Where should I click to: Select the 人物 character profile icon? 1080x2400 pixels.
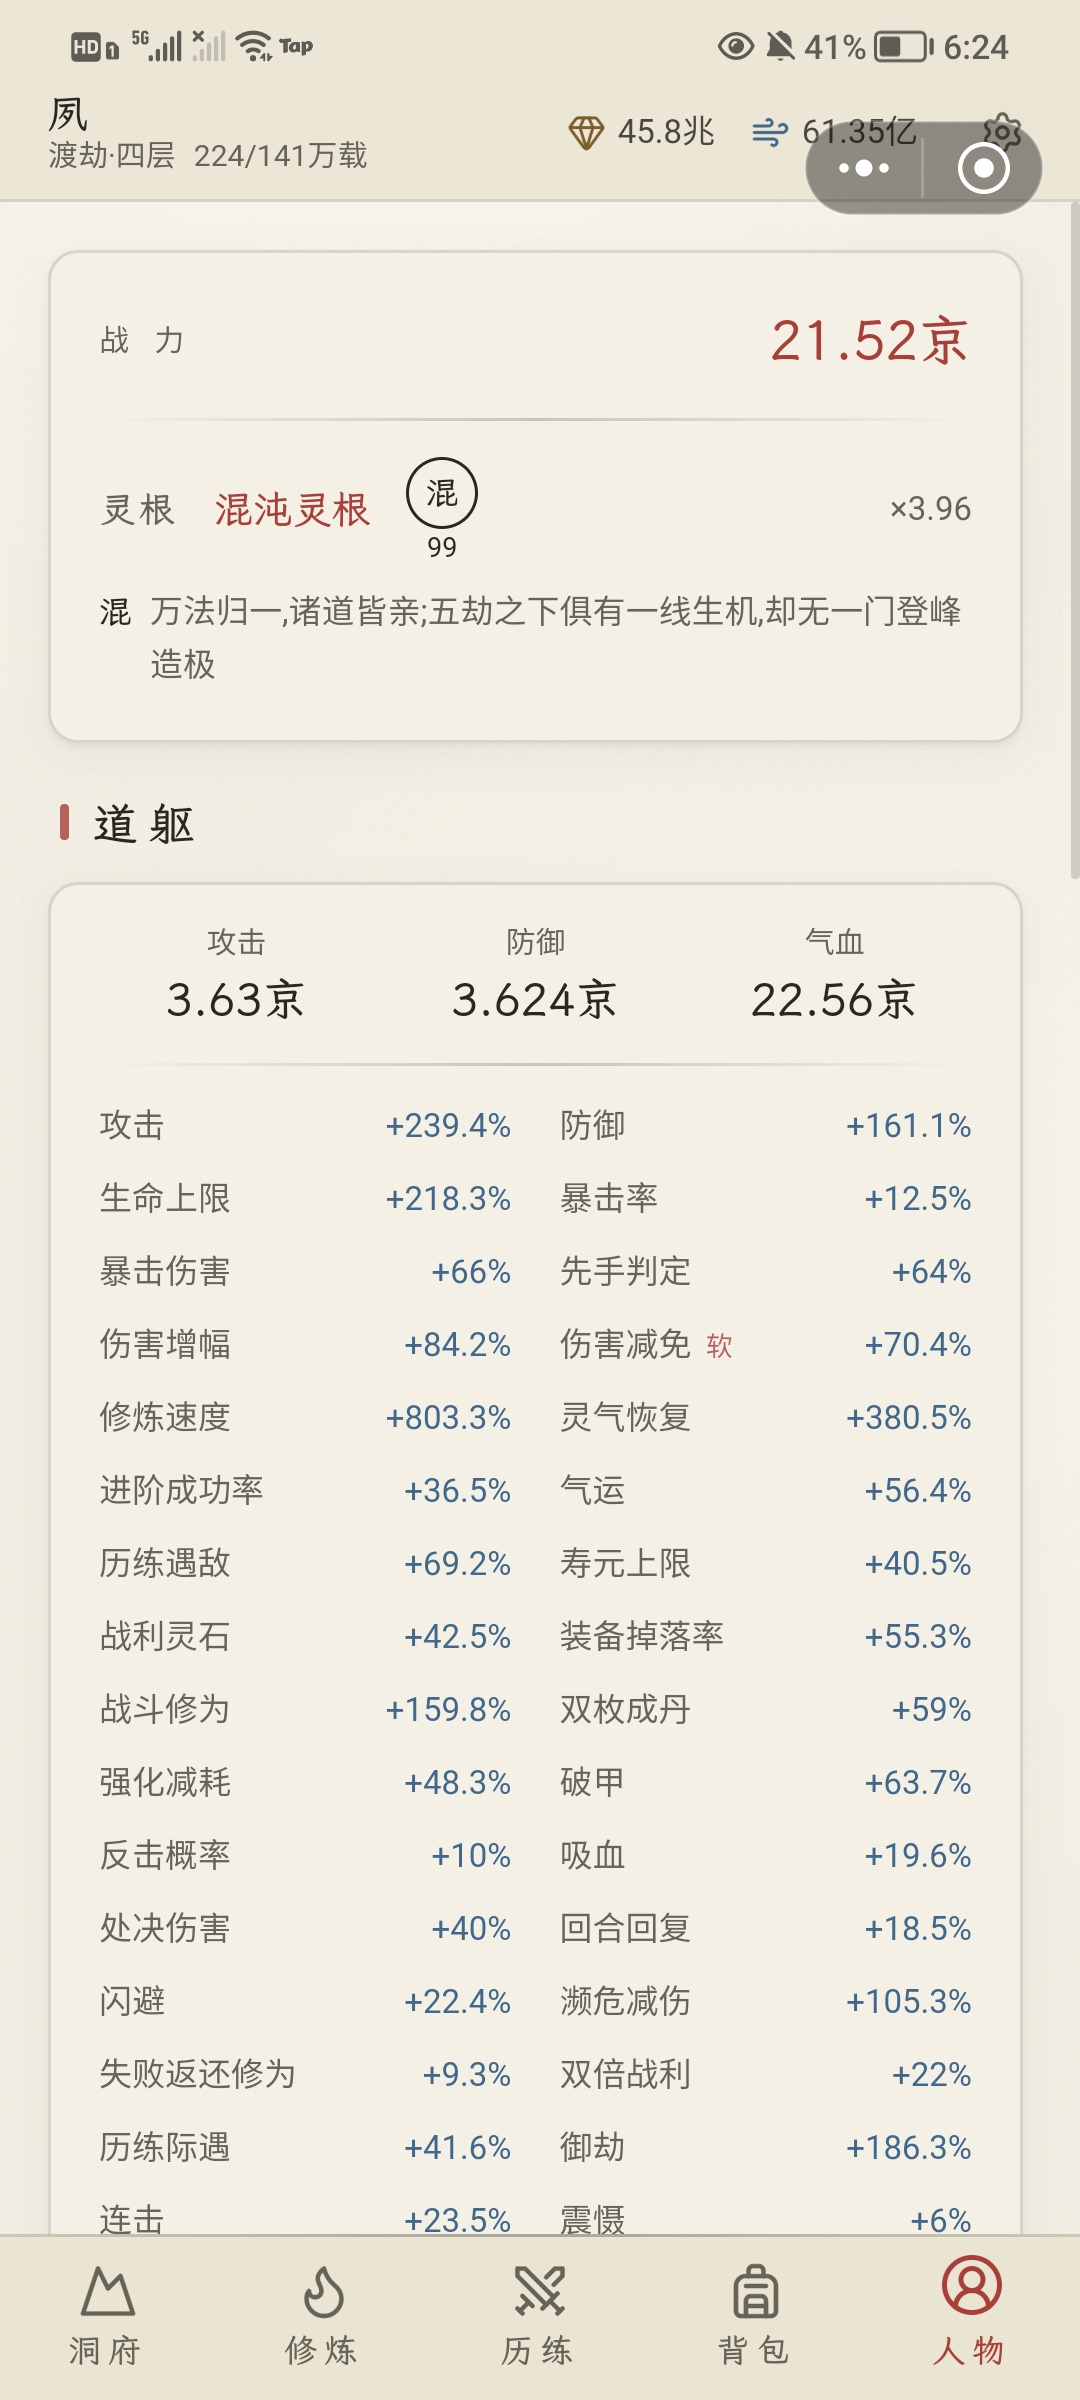click(x=971, y=2285)
